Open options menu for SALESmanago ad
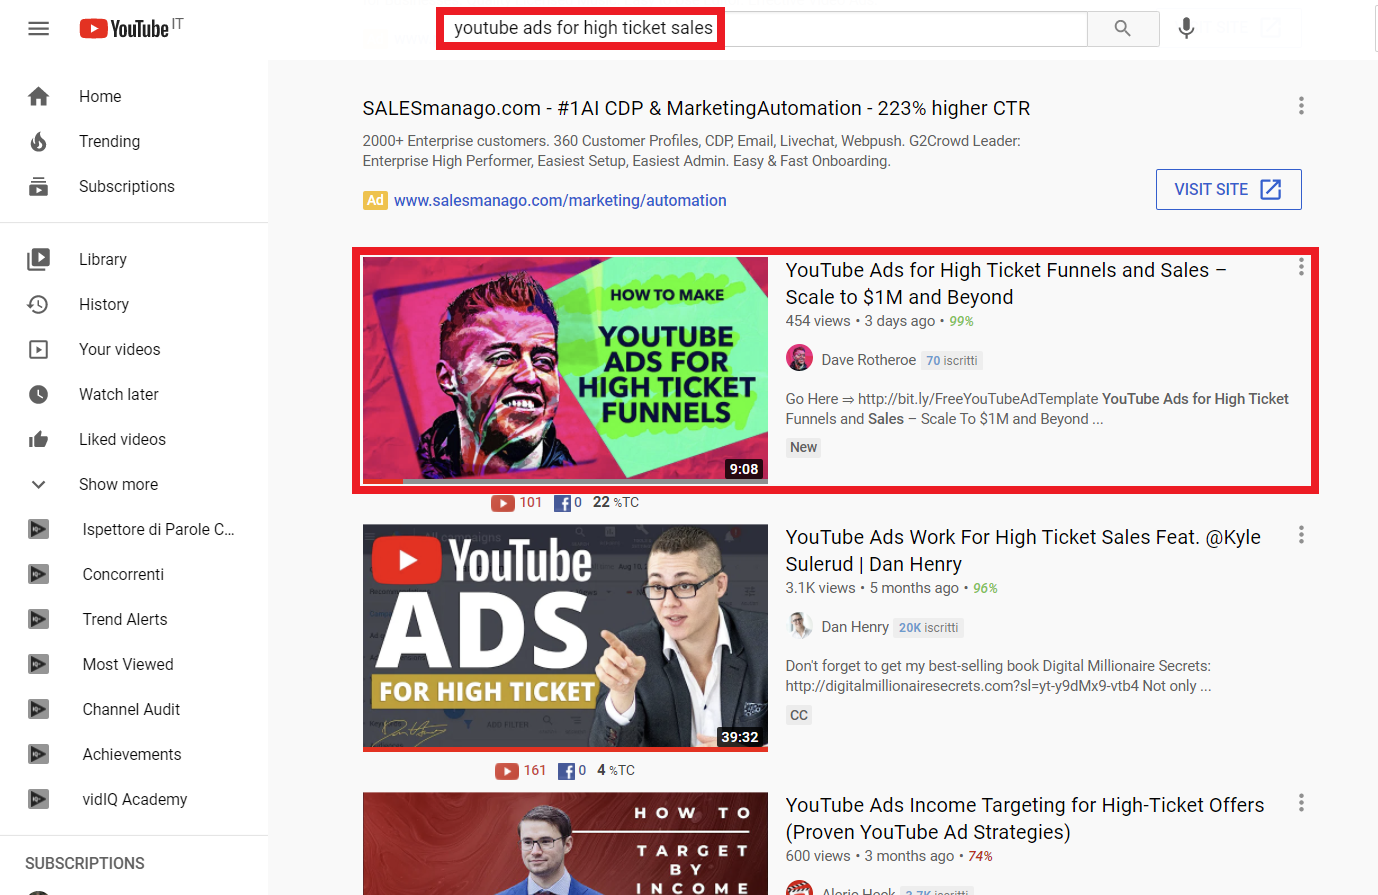This screenshot has width=1378, height=895. tap(1300, 105)
